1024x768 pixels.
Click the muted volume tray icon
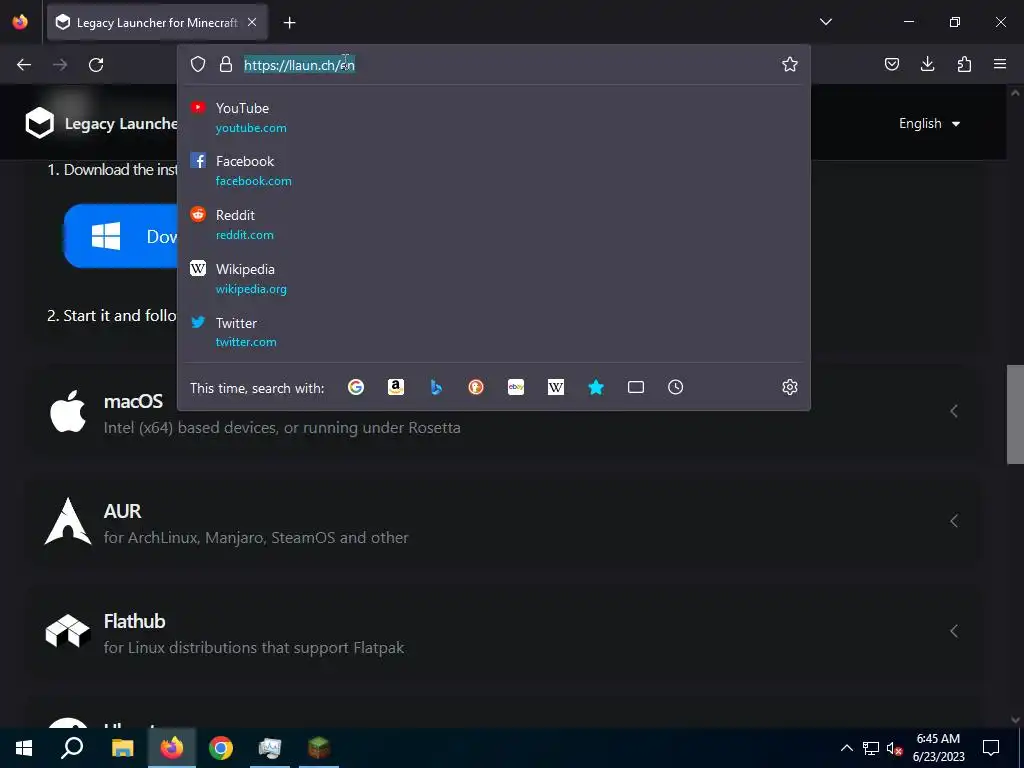point(894,748)
